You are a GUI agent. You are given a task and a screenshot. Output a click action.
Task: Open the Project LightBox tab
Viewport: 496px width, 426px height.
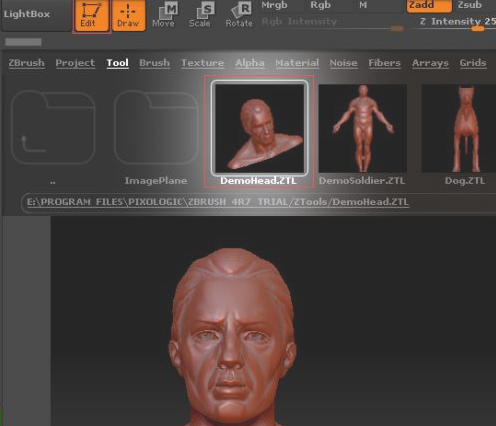click(75, 63)
